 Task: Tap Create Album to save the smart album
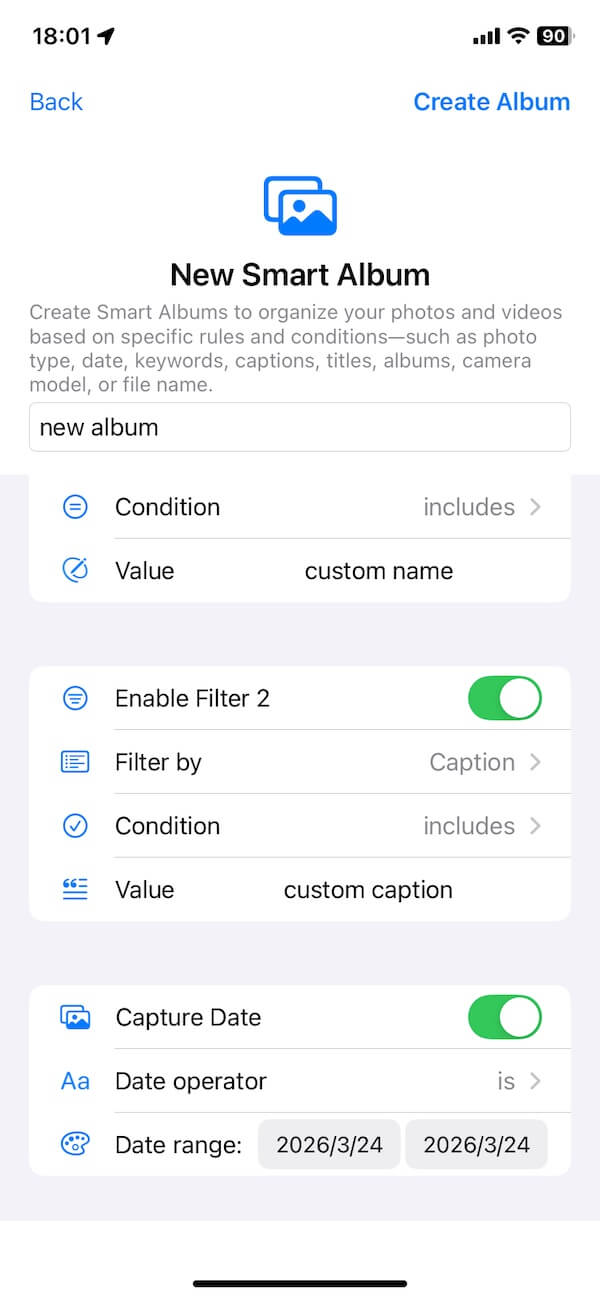pyautogui.click(x=491, y=101)
